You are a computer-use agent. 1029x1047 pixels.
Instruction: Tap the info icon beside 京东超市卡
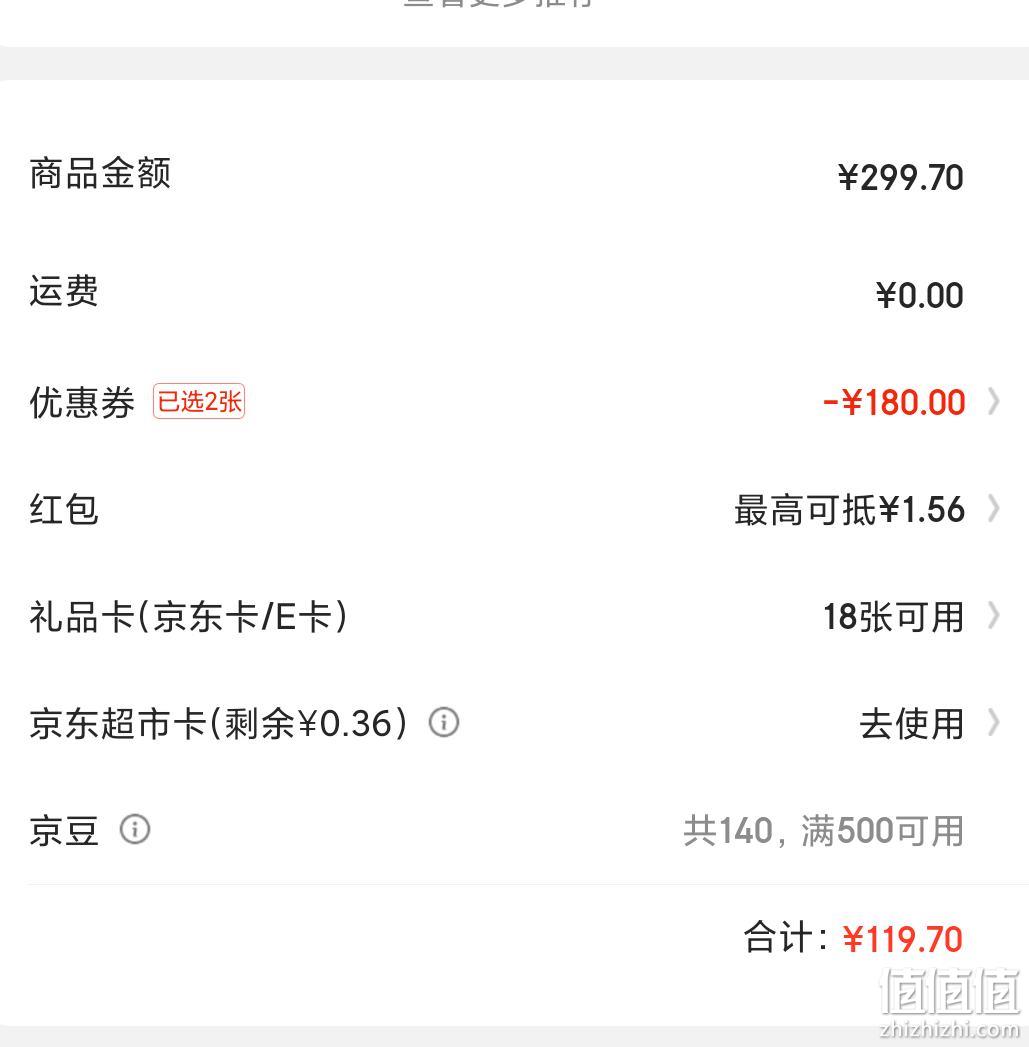coord(443,722)
